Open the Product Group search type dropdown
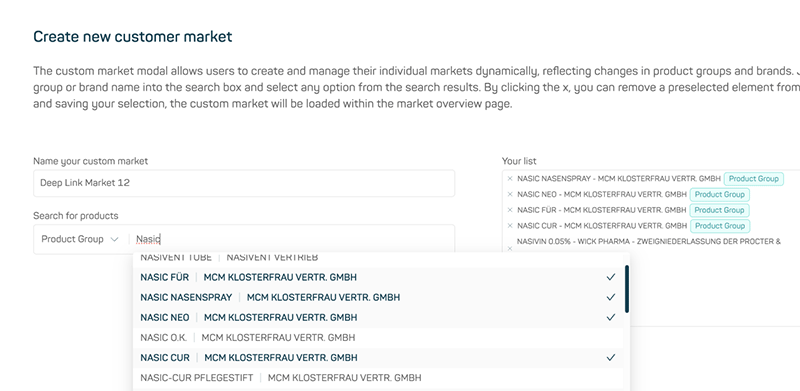This screenshot has width=800, height=391. click(x=80, y=239)
